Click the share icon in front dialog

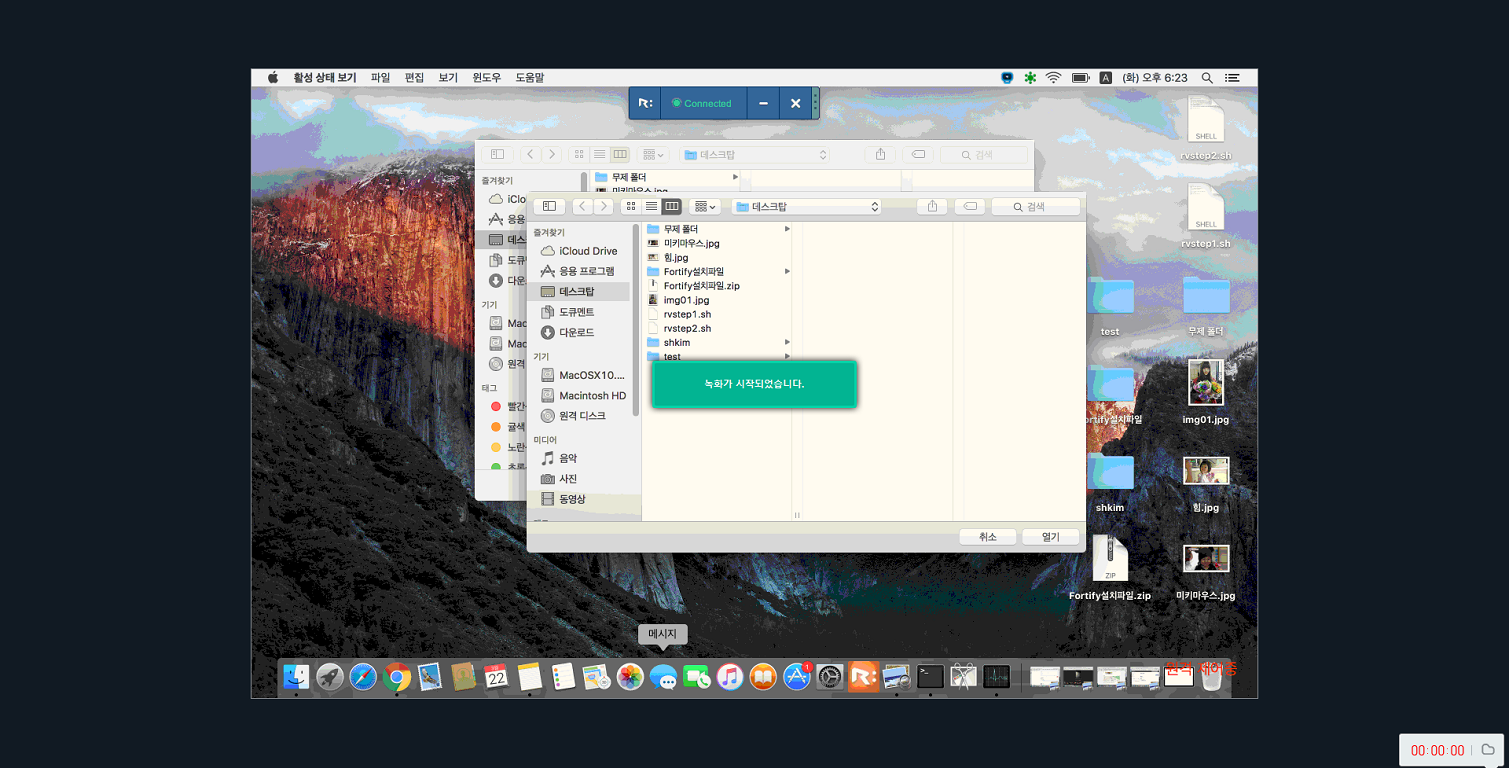[x=932, y=206]
